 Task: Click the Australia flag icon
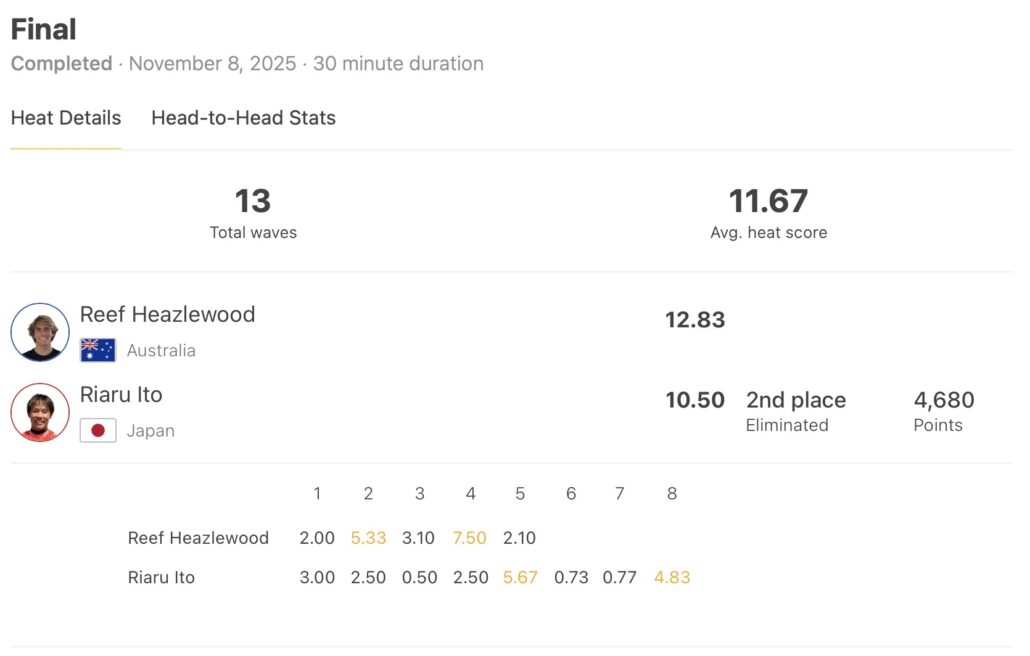[x=98, y=350]
